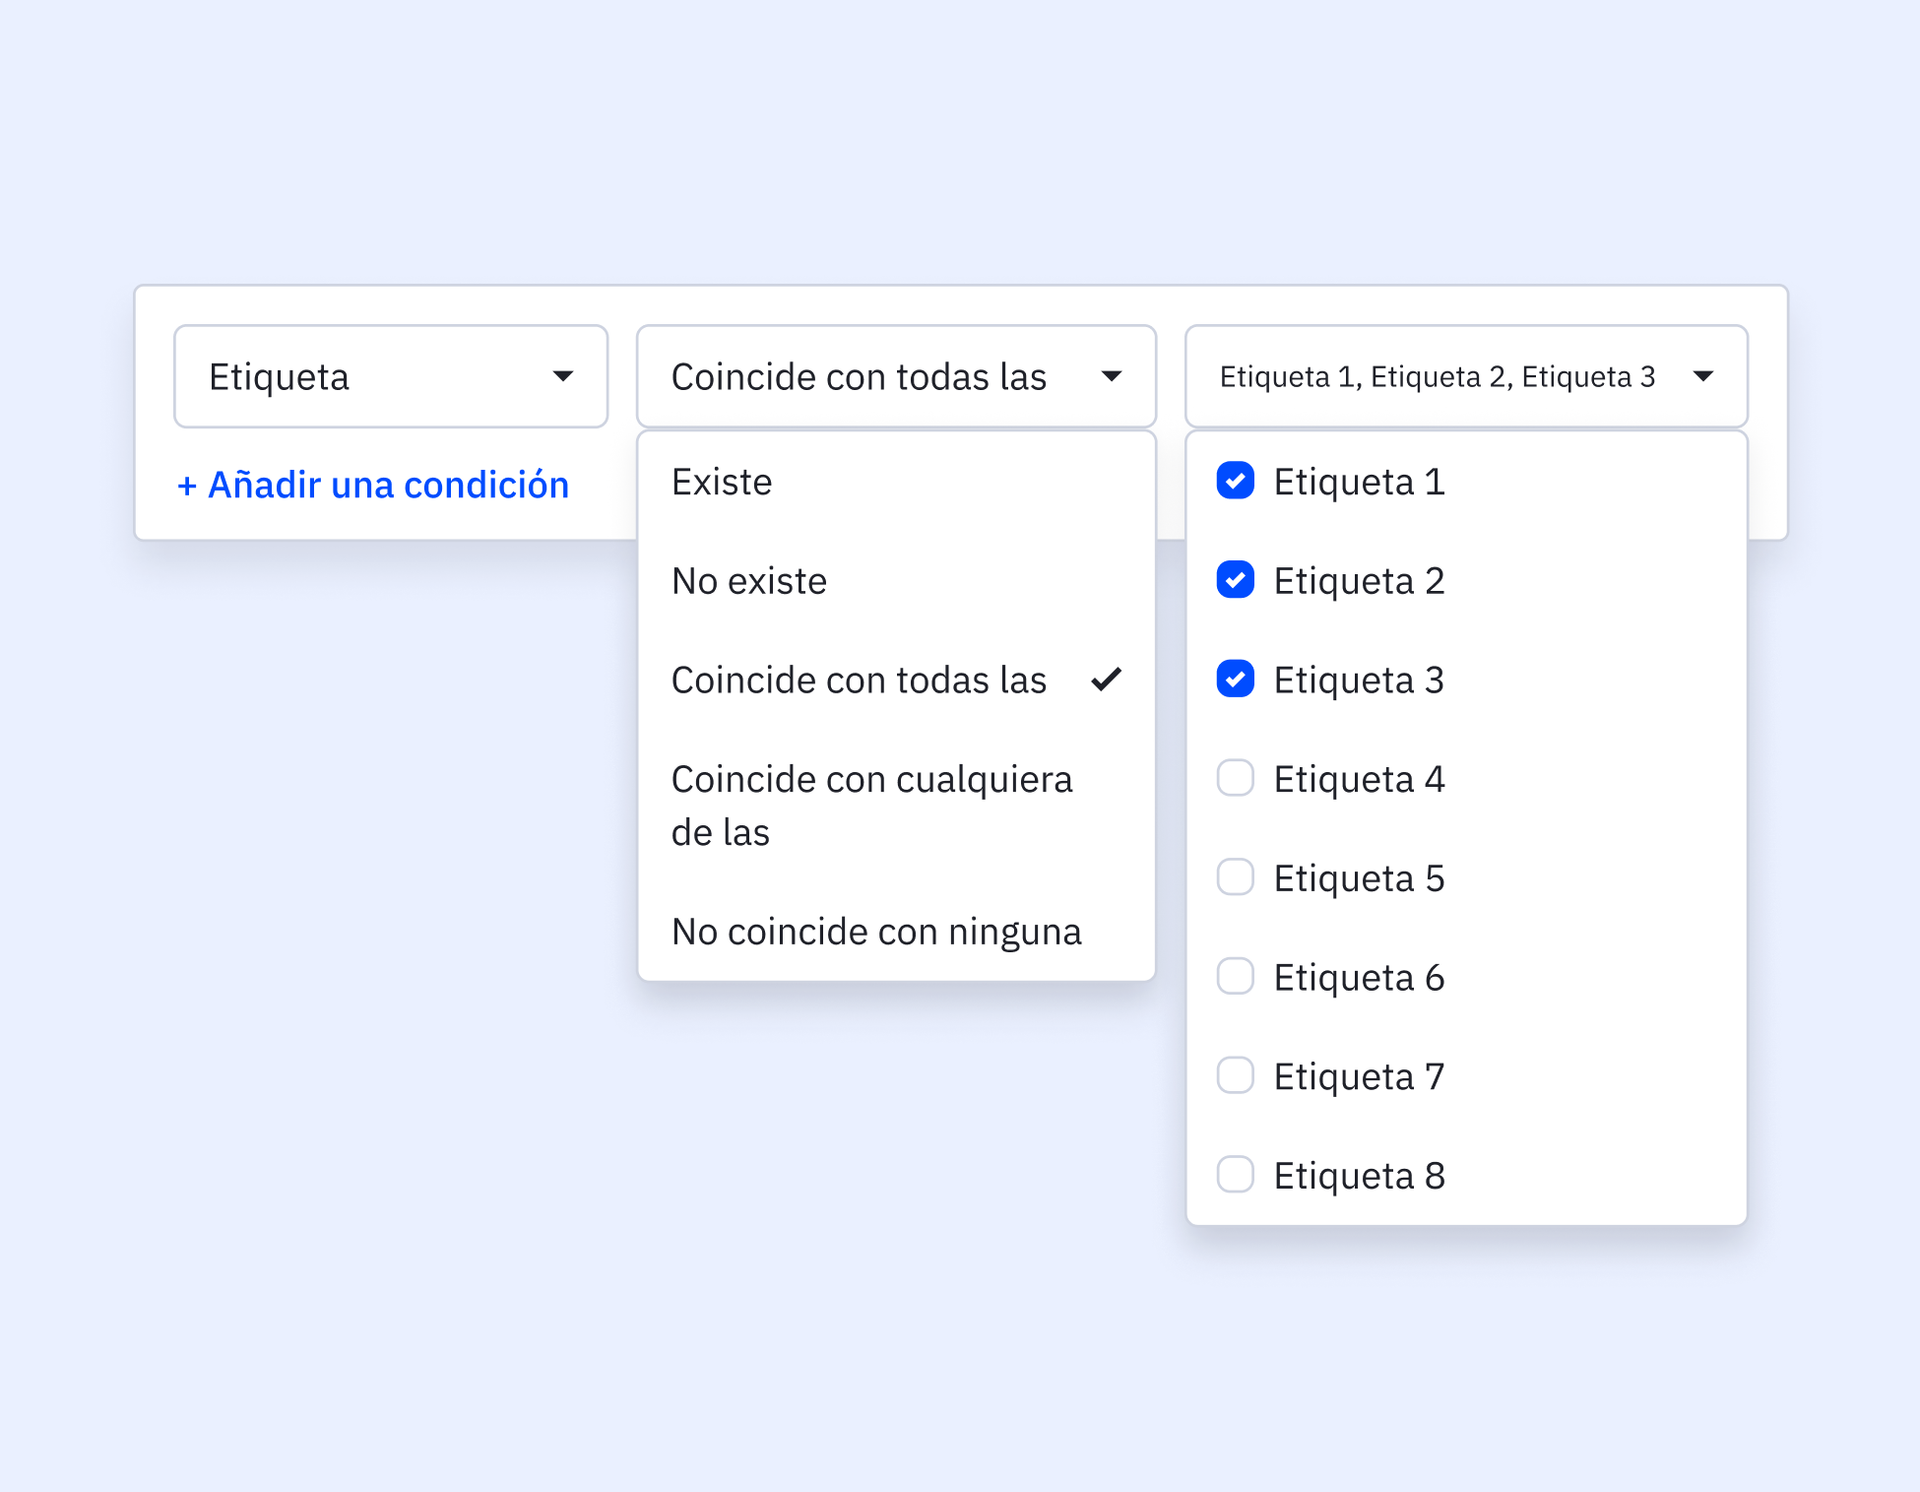This screenshot has width=1920, height=1492.
Task: Click the '+ Añadir una condición' link
Action: (373, 485)
